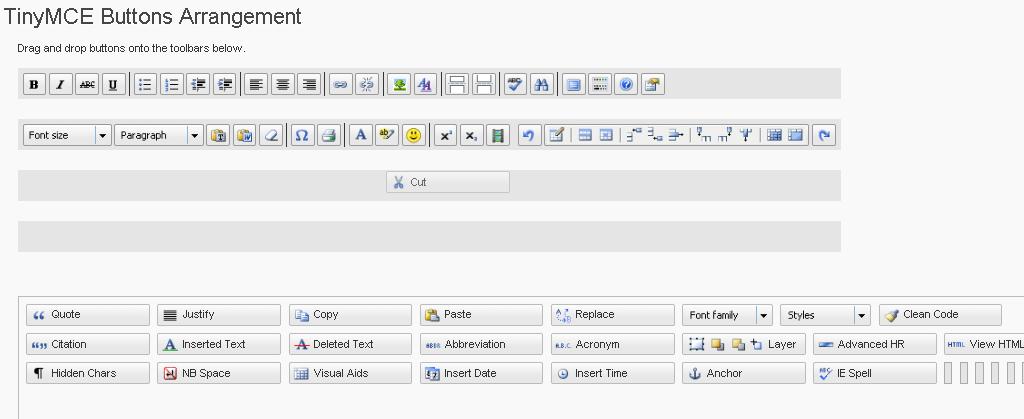Click the numbered list icon
This screenshot has width=1024, height=419.
(172, 85)
